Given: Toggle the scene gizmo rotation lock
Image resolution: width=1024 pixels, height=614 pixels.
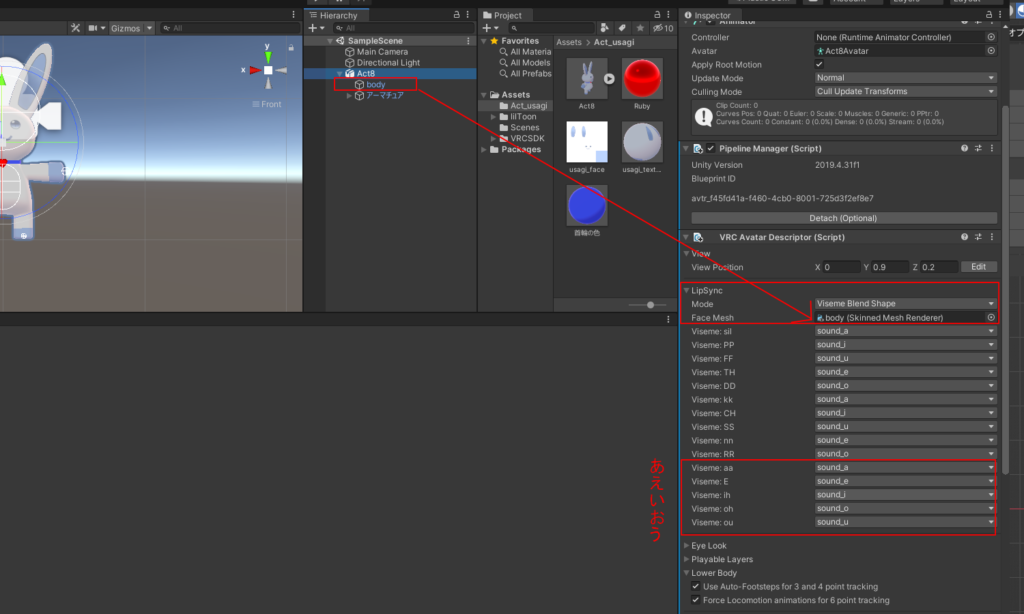Looking at the screenshot, I should pos(291,47).
